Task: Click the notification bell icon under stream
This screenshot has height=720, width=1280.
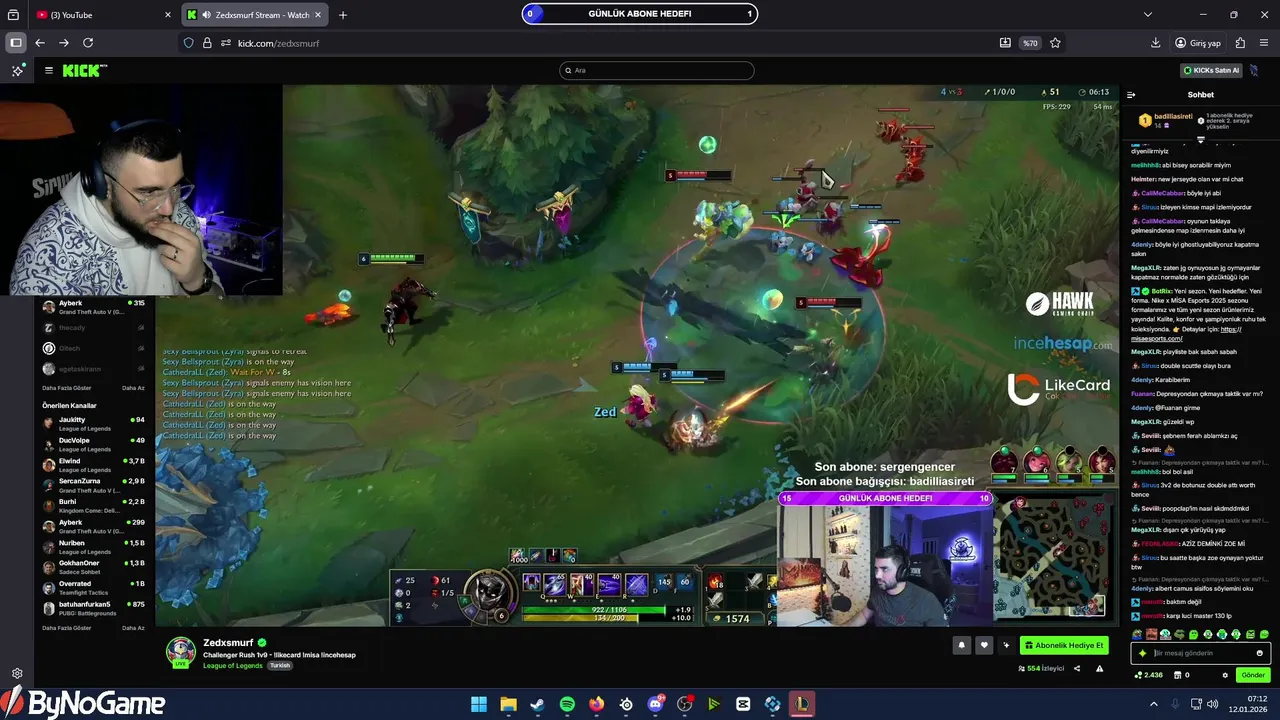Action: [x=962, y=645]
